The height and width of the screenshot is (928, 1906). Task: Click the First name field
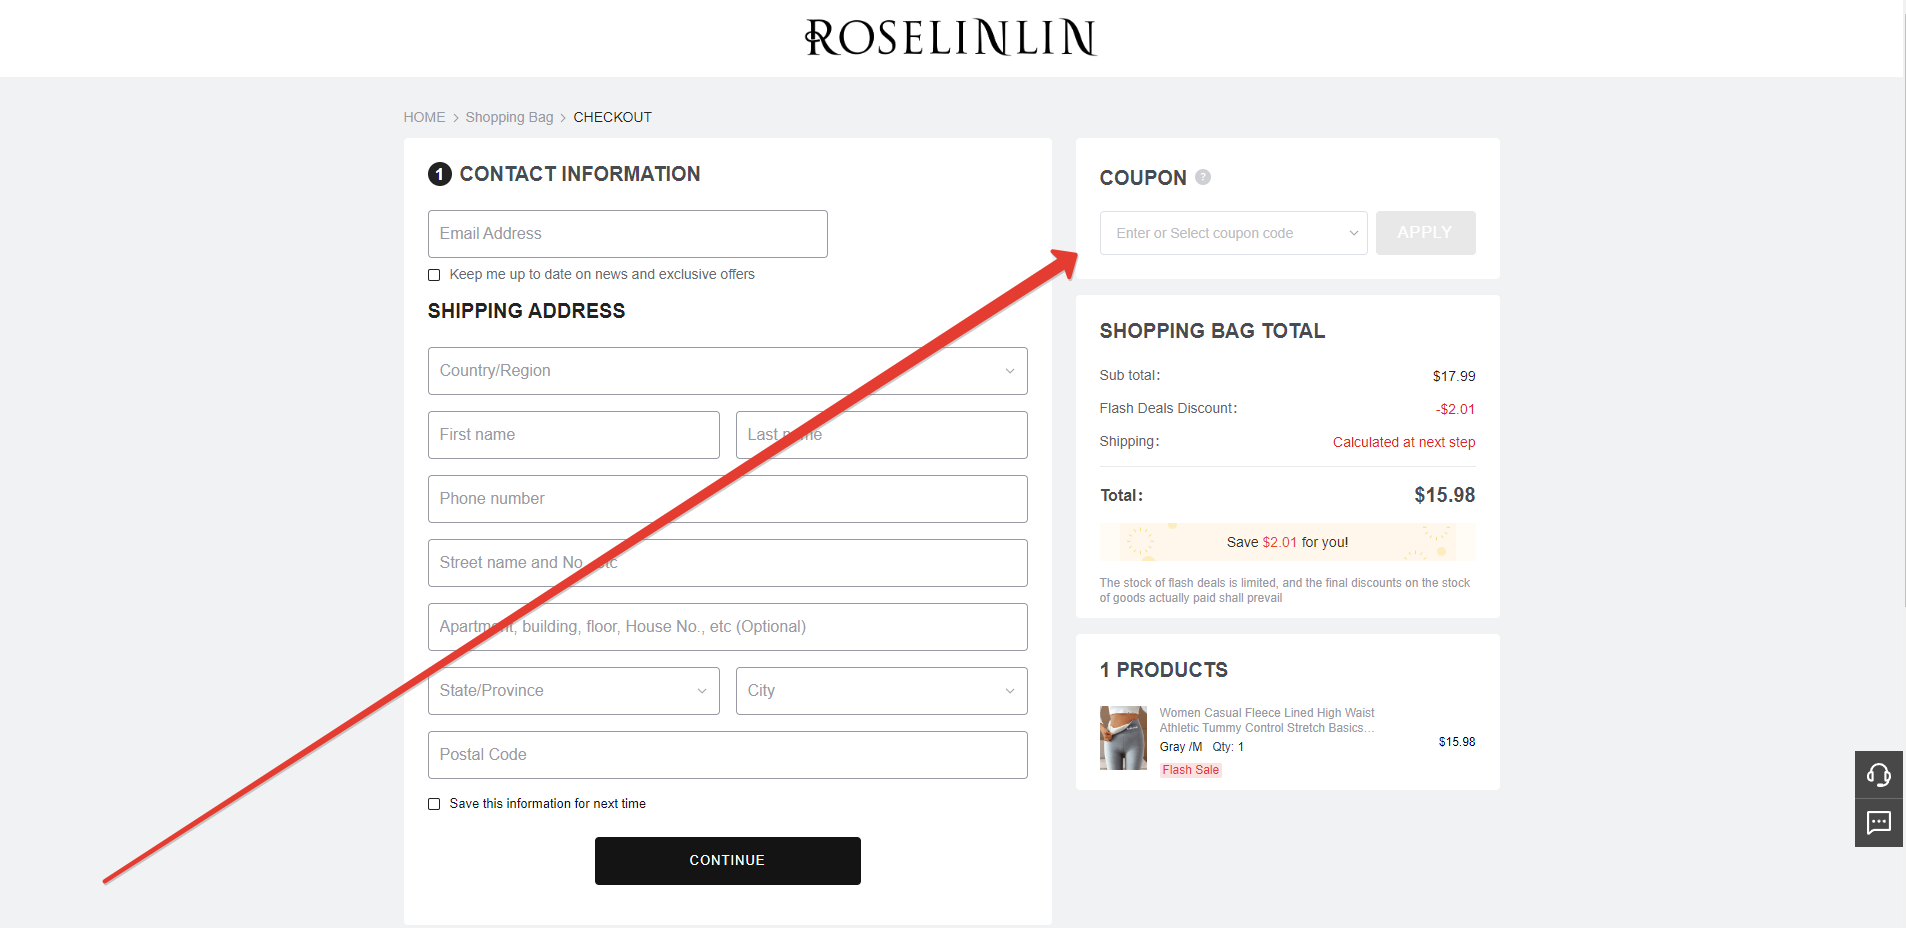tap(573, 435)
